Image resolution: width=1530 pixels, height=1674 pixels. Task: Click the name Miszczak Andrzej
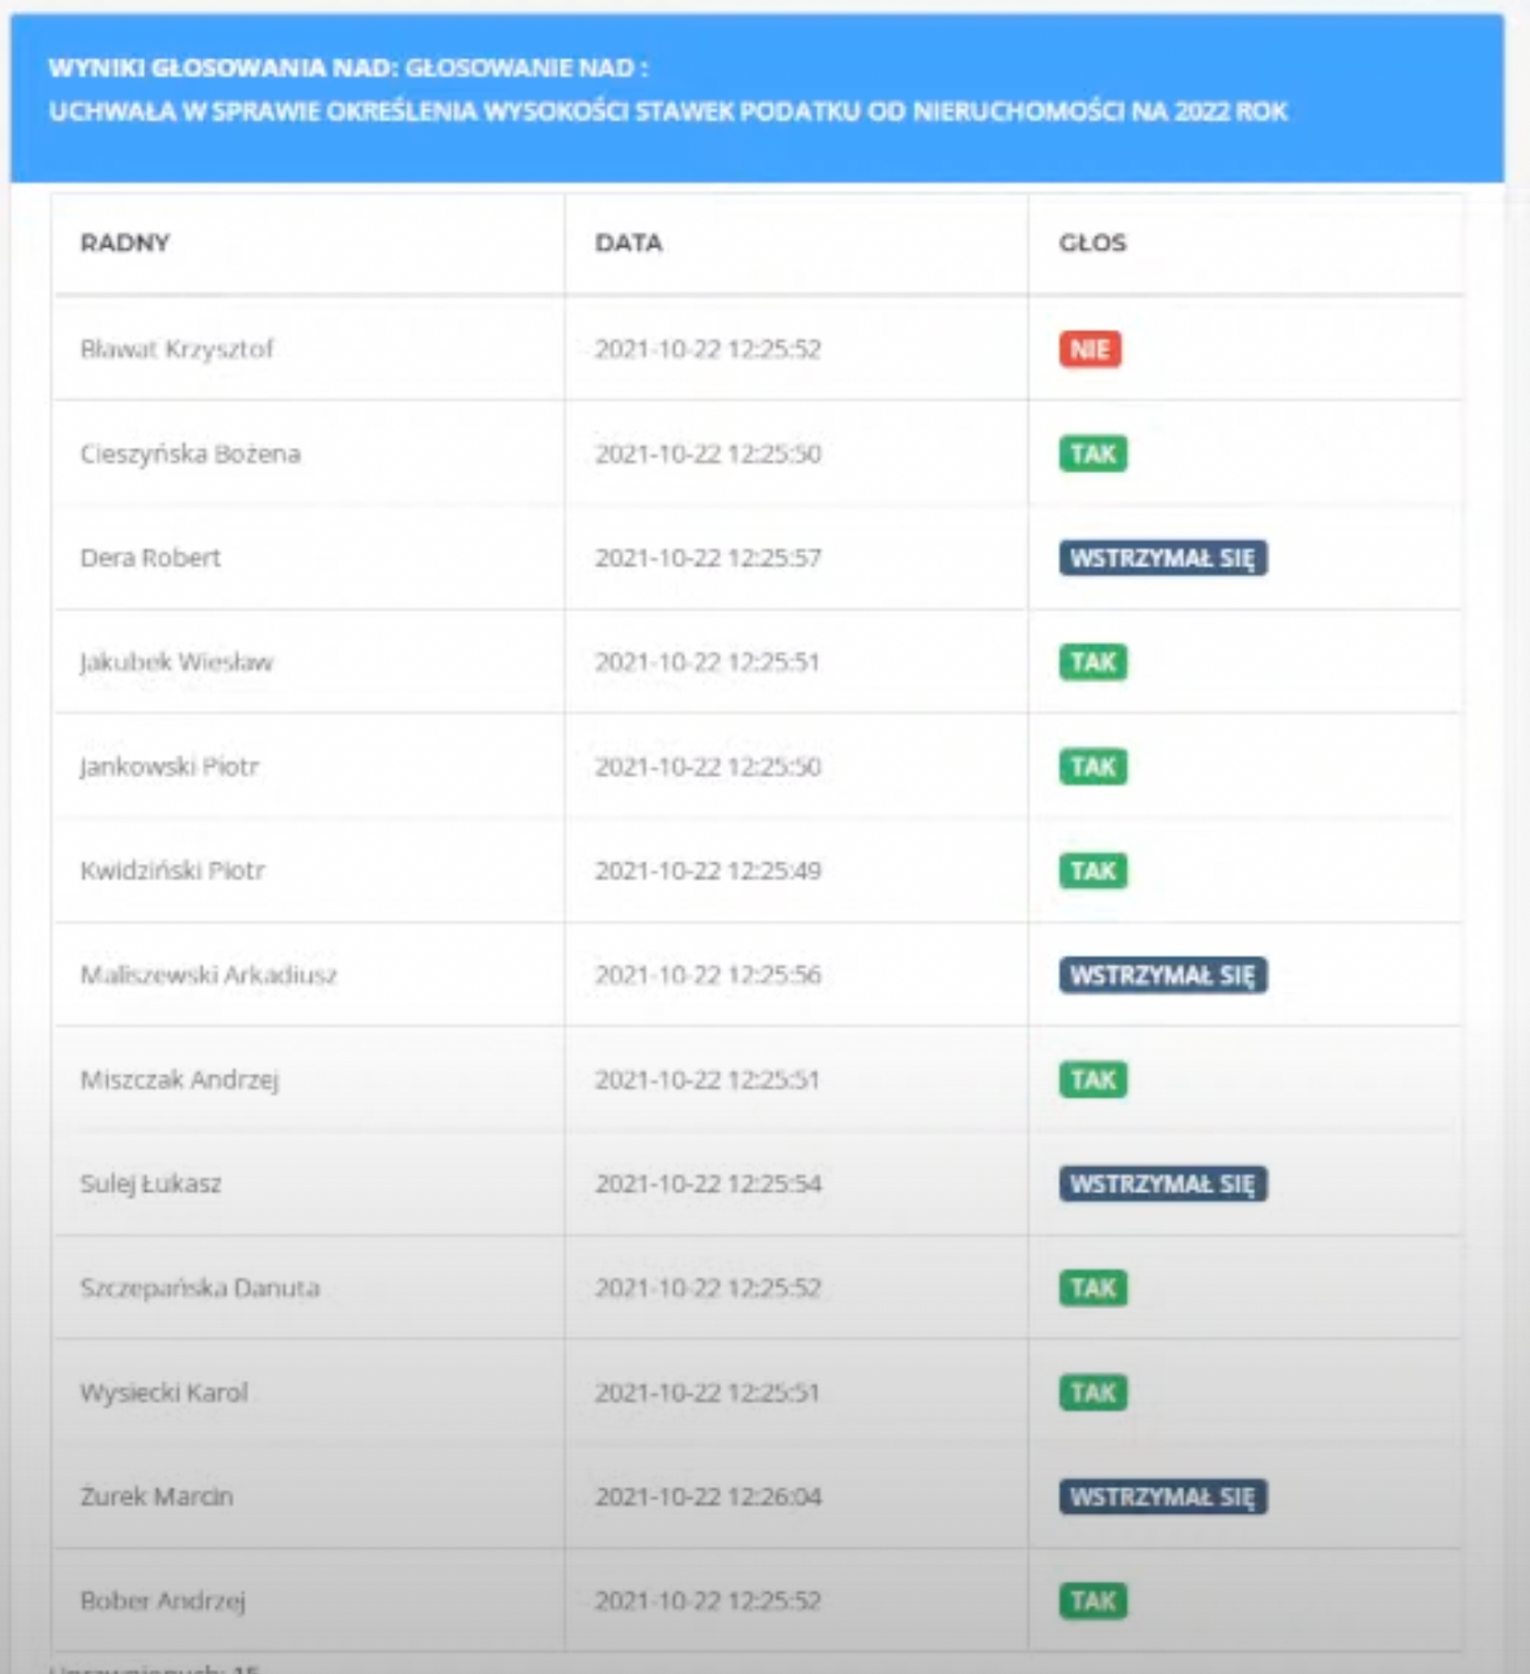click(179, 1080)
